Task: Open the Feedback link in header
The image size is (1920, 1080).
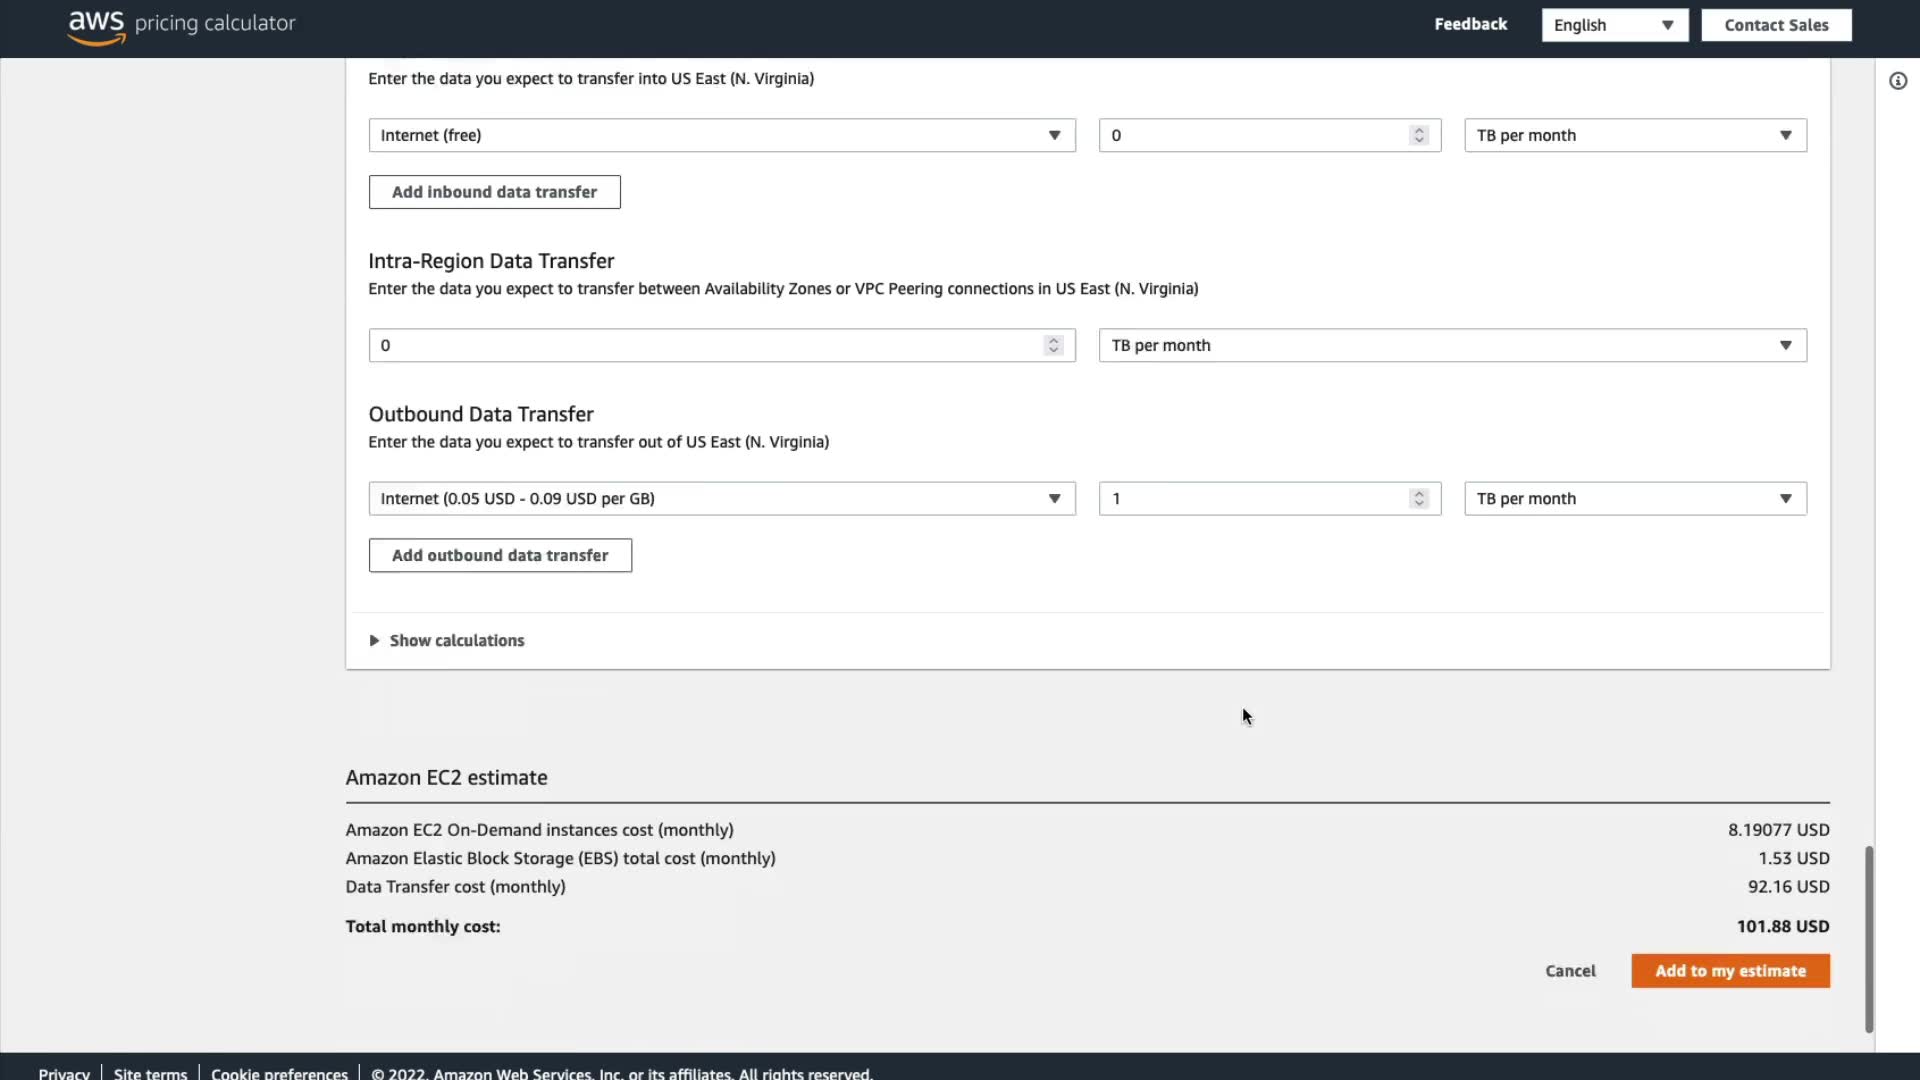Action: pos(1469,24)
